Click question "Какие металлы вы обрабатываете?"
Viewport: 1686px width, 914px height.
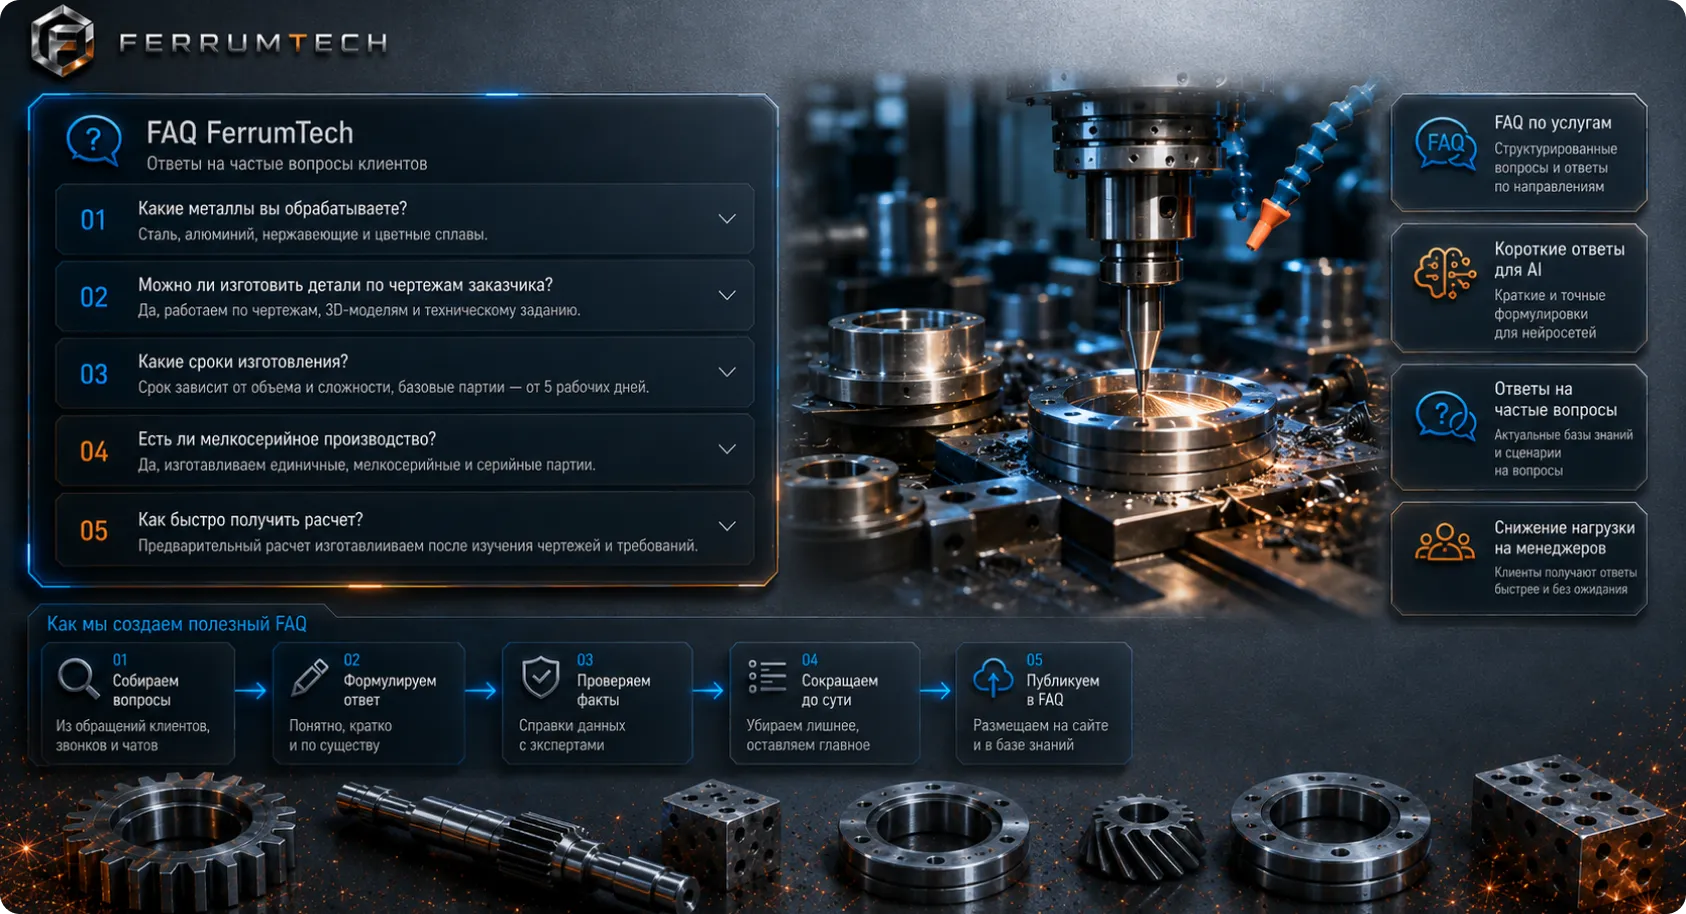pyautogui.click(x=272, y=209)
